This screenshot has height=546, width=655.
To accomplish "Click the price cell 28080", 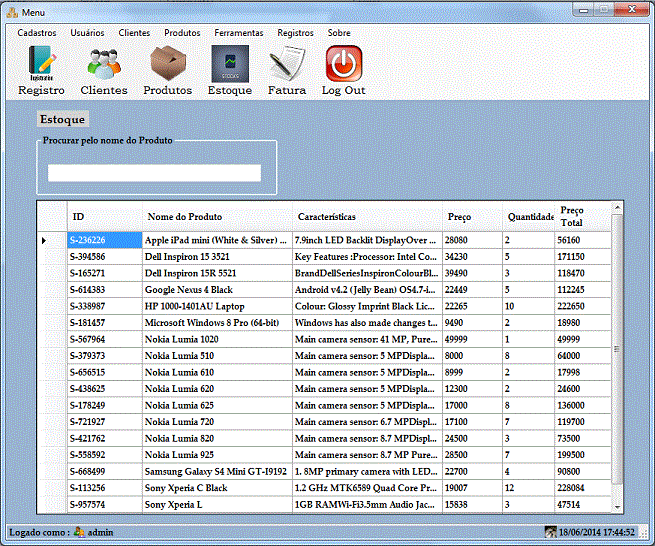I will pos(472,240).
